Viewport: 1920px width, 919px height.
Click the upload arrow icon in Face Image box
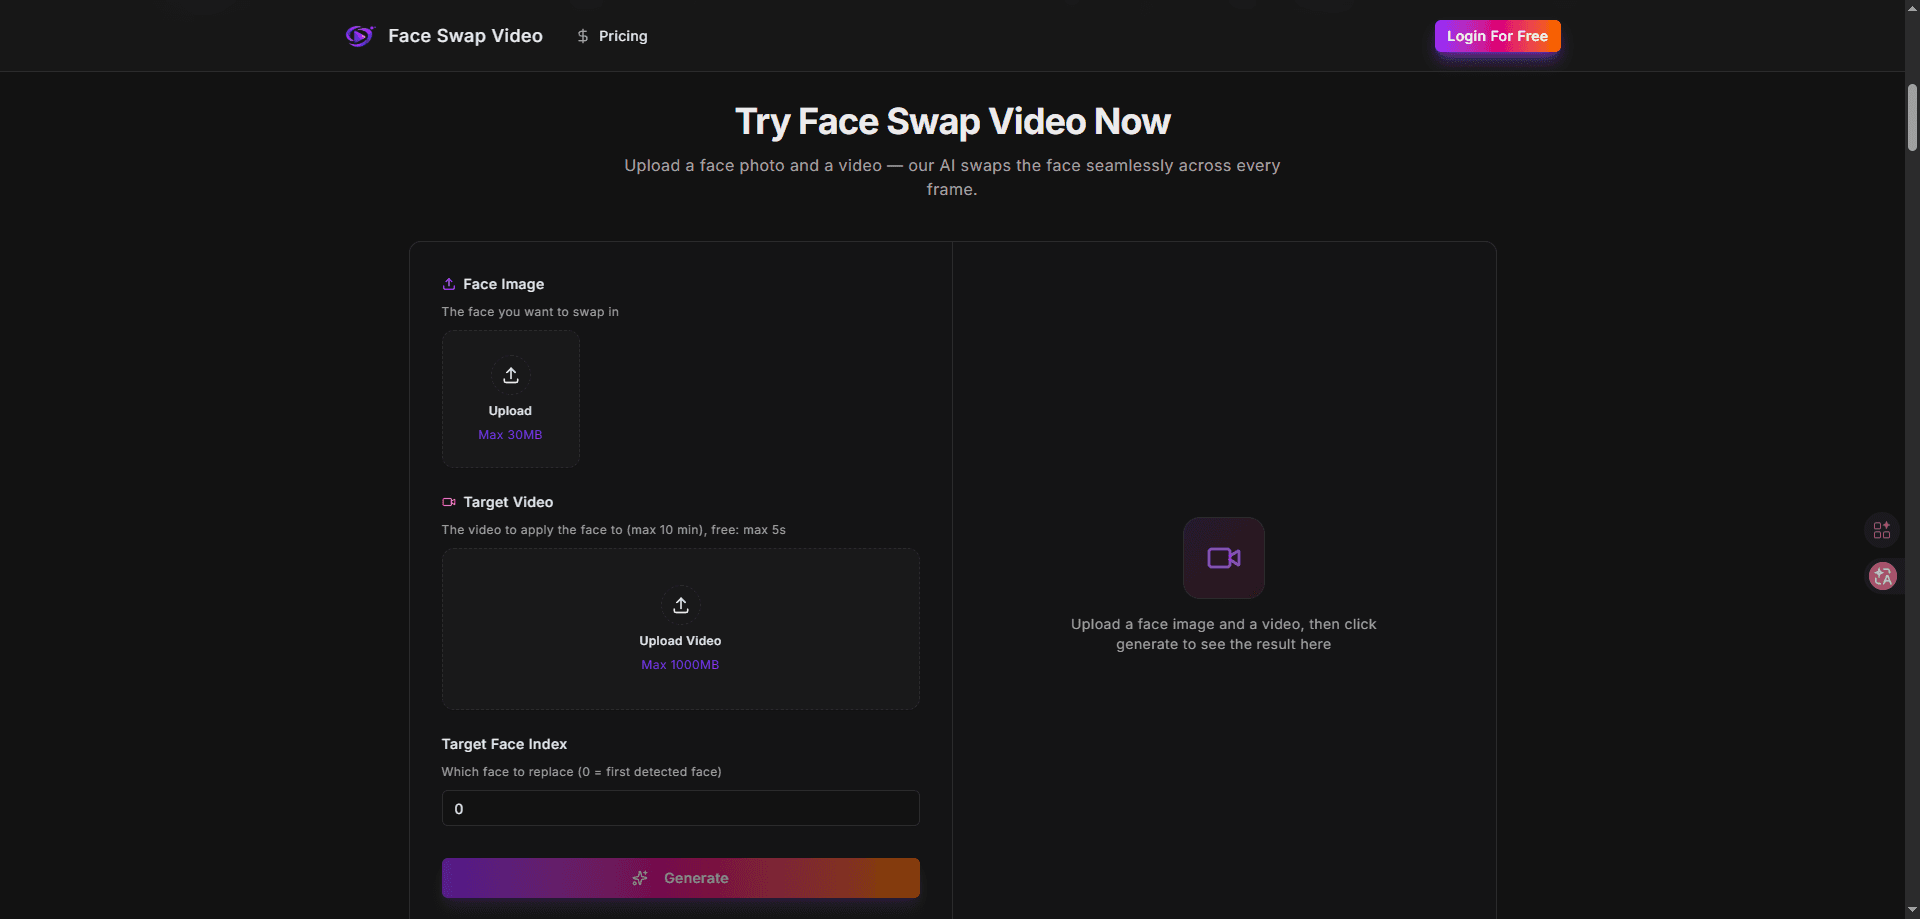point(510,375)
